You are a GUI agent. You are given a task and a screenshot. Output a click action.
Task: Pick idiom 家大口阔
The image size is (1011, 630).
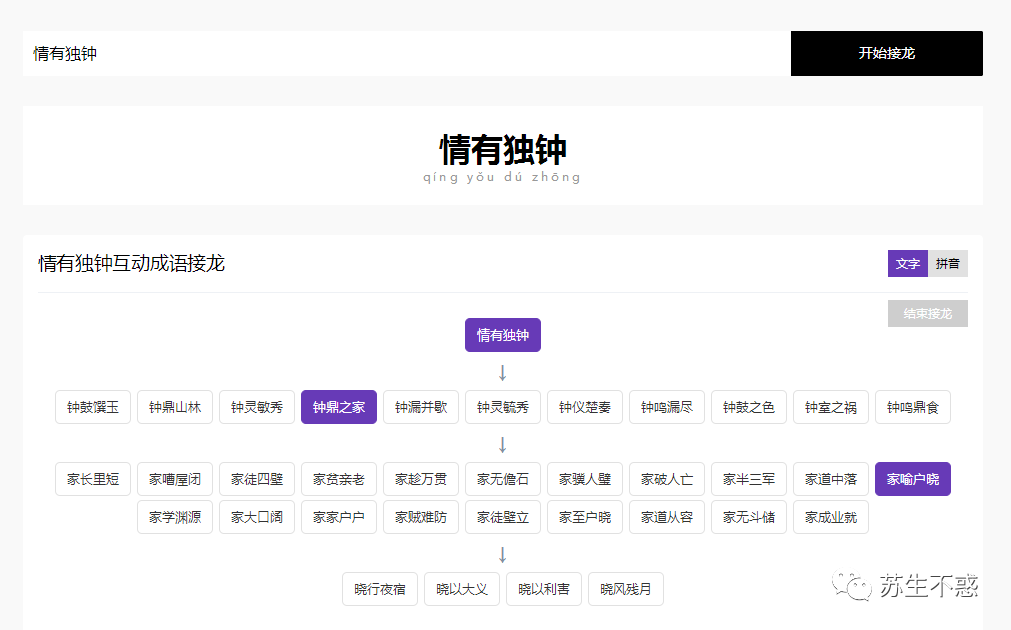[x=257, y=517]
